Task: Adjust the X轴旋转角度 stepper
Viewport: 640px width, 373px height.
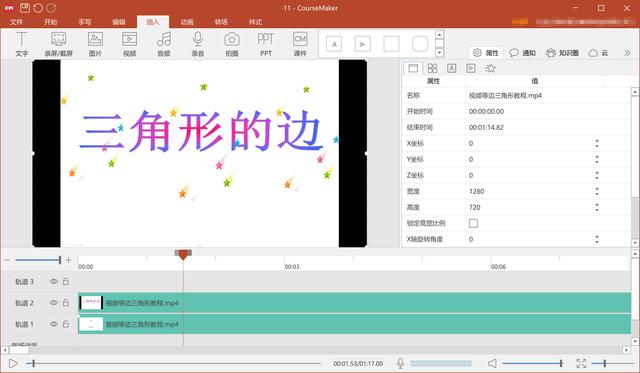Action: click(x=597, y=239)
